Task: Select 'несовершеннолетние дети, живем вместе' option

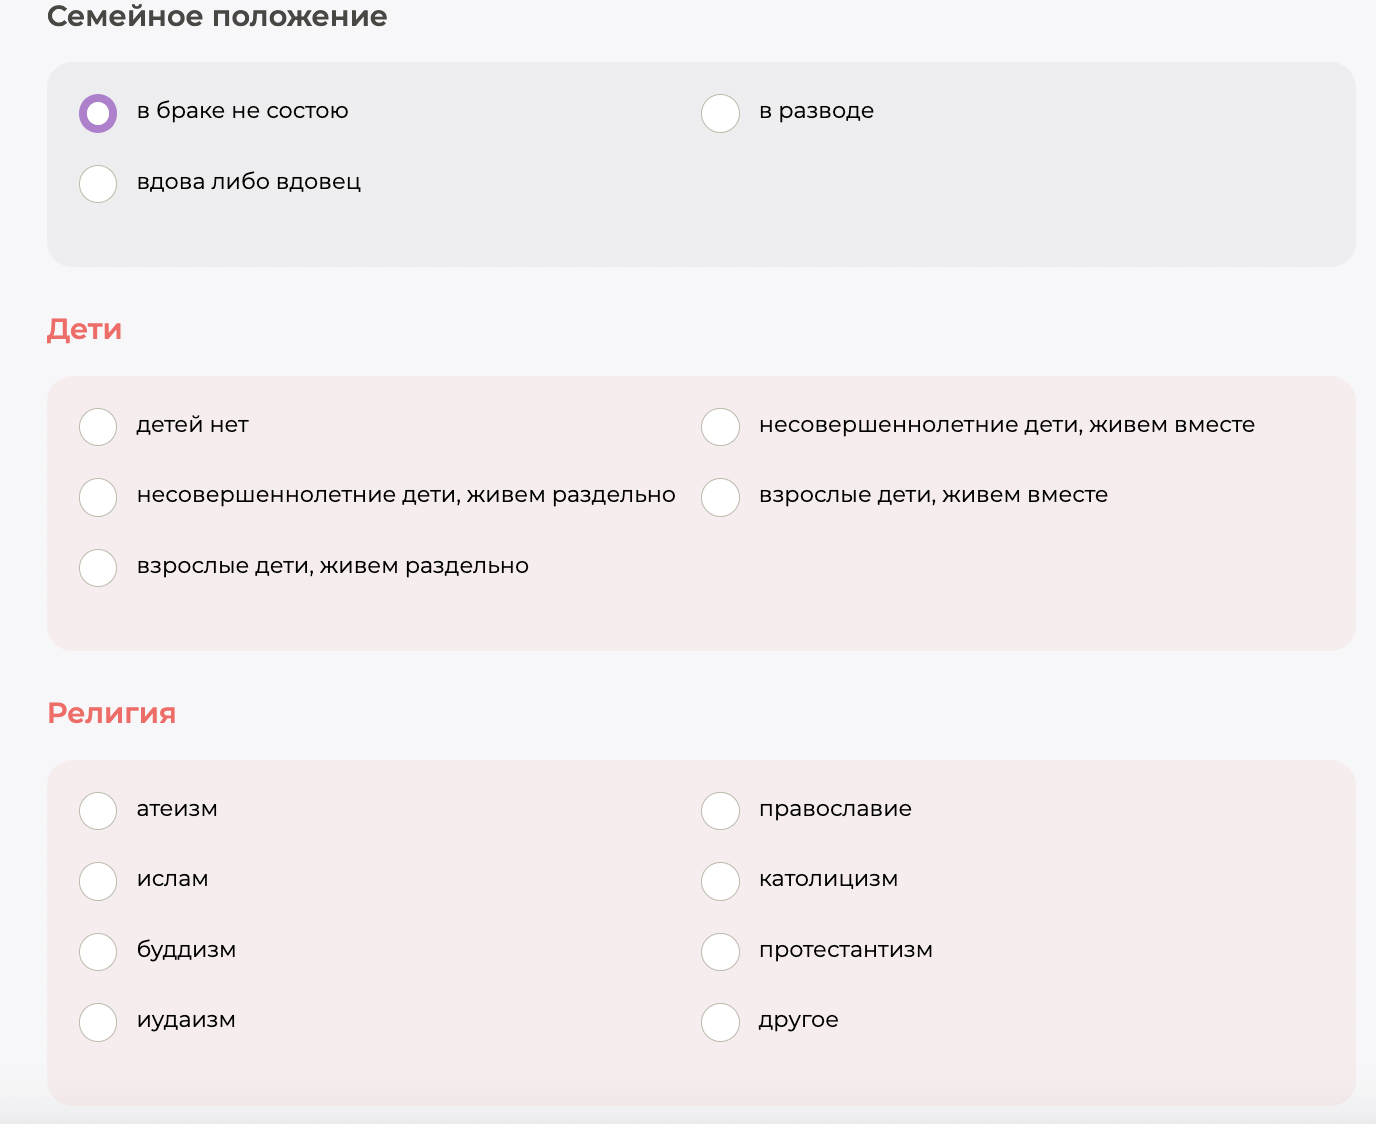Action: click(720, 427)
